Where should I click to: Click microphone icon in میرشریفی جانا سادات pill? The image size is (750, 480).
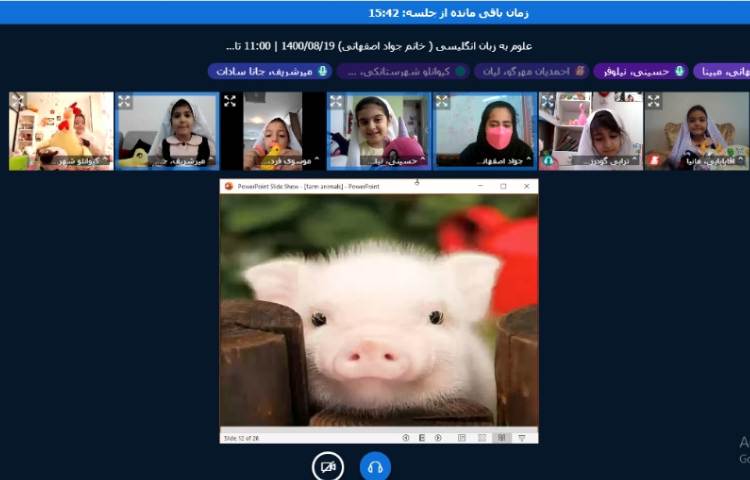[323, 71]
